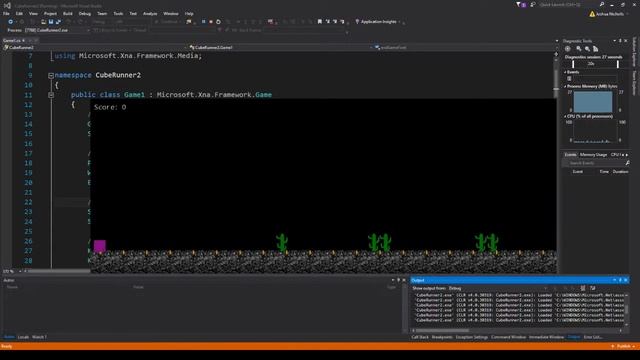Open the Window menu
640x360 pixels.
(171, 13)
